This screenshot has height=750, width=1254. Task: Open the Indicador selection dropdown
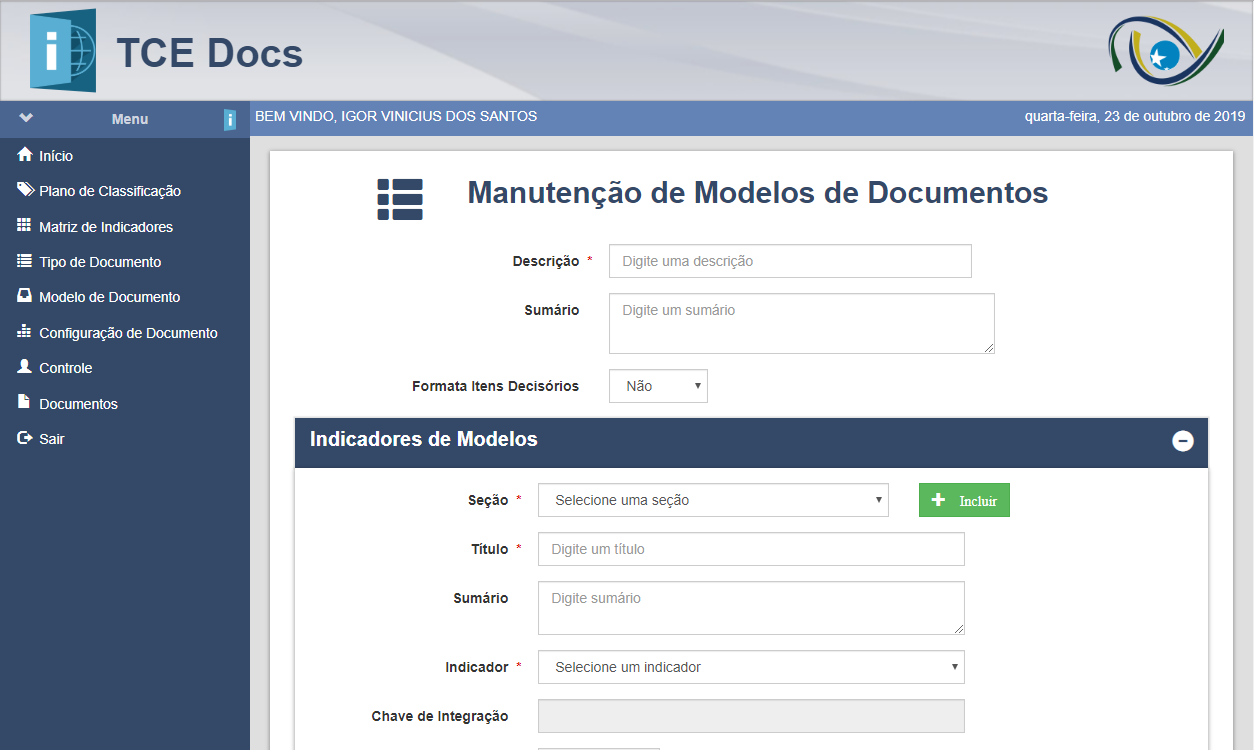coord(750,667)
